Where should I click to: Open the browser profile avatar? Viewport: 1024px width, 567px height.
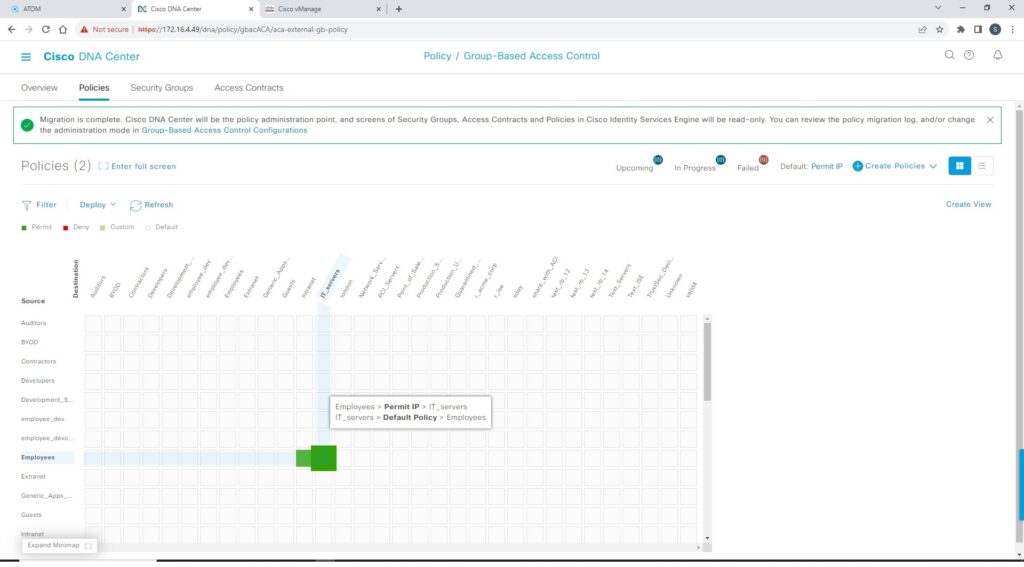click(x=995, y=29)
